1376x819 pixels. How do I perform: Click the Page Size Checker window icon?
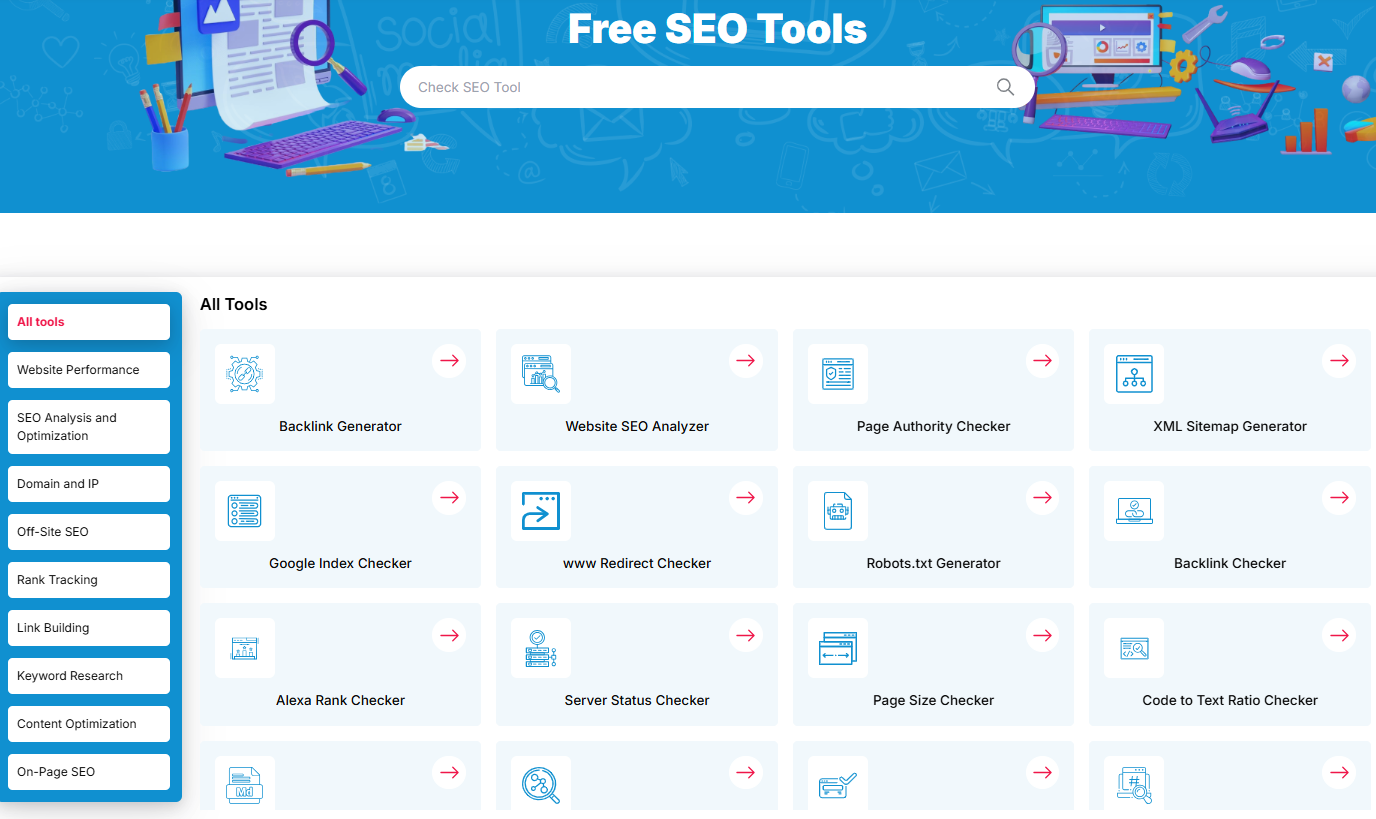(837, 648)
